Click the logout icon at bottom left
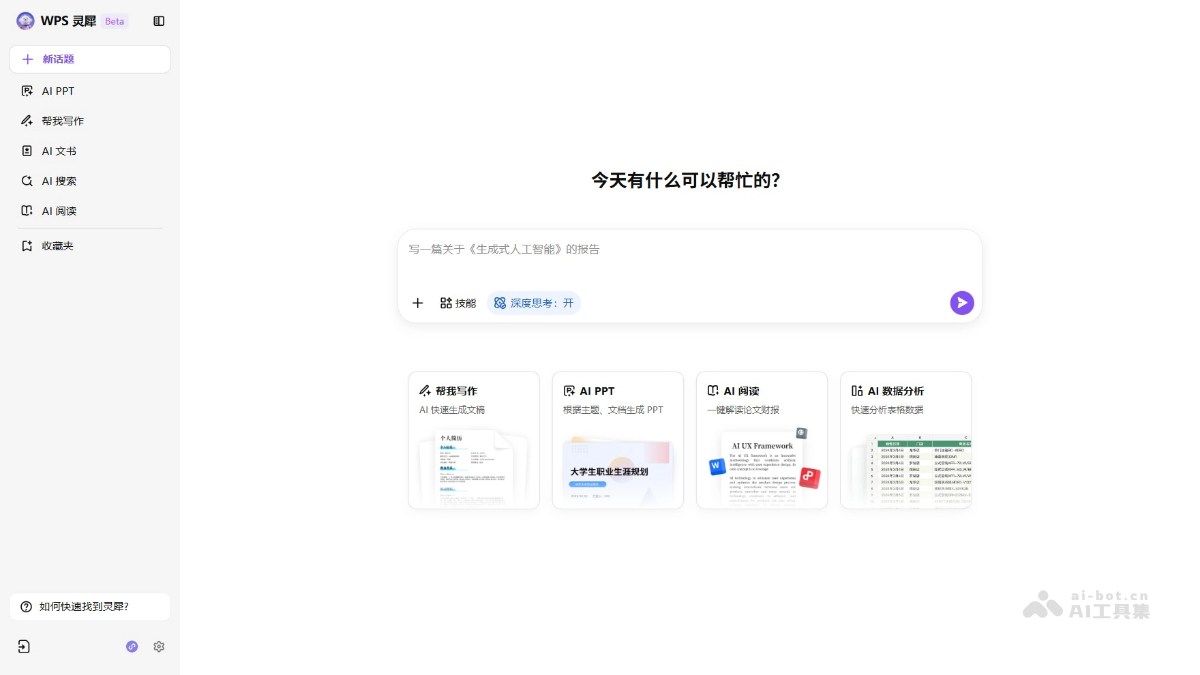The image size is (1200, 675). click(23, 646)
